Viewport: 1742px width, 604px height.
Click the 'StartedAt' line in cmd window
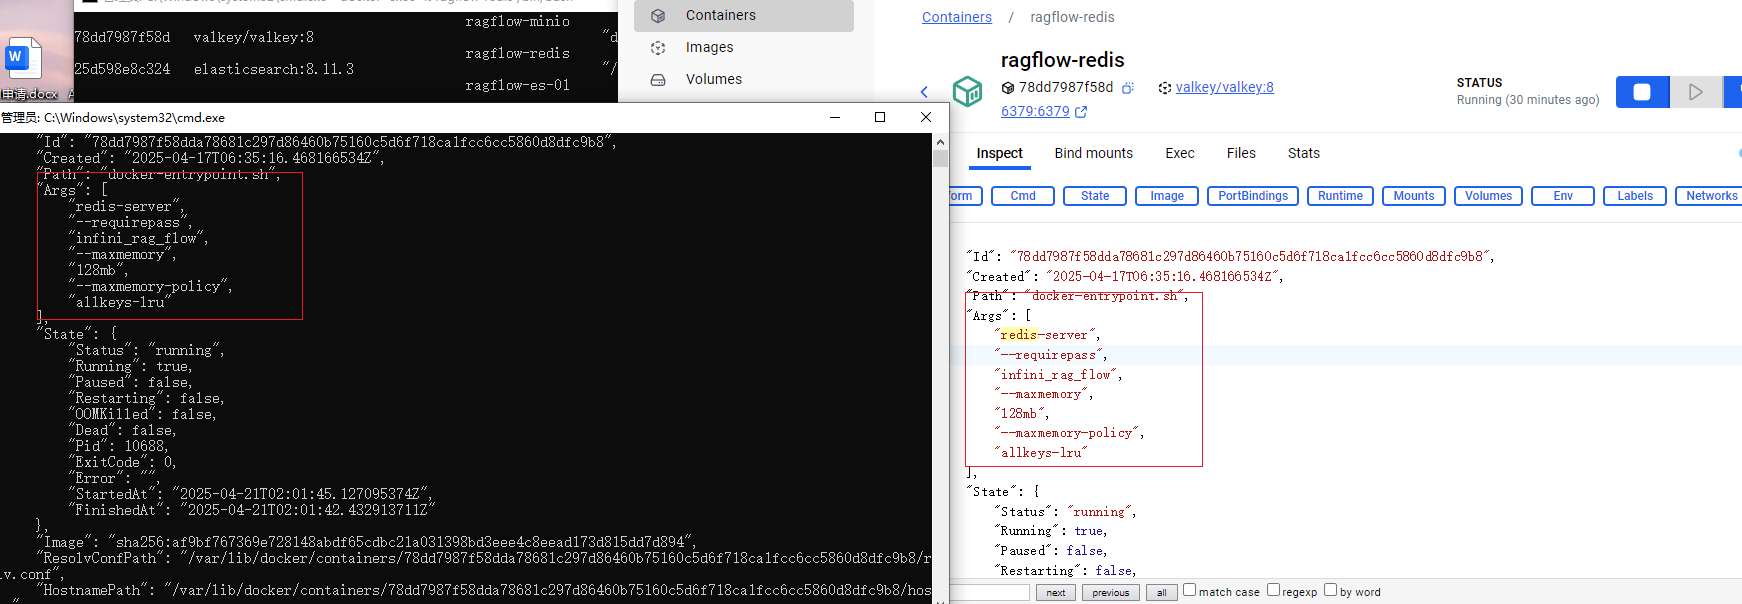click(x=251, y=494)
